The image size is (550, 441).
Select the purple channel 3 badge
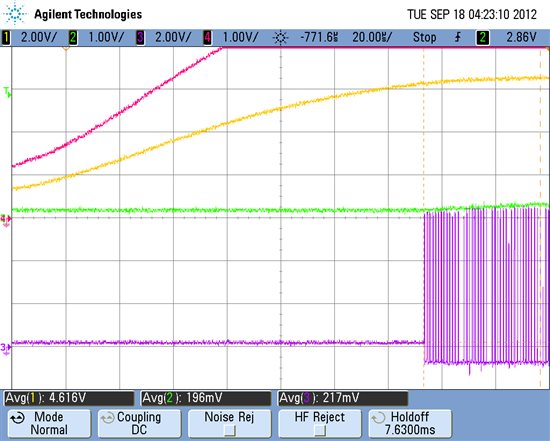[140, 37]
